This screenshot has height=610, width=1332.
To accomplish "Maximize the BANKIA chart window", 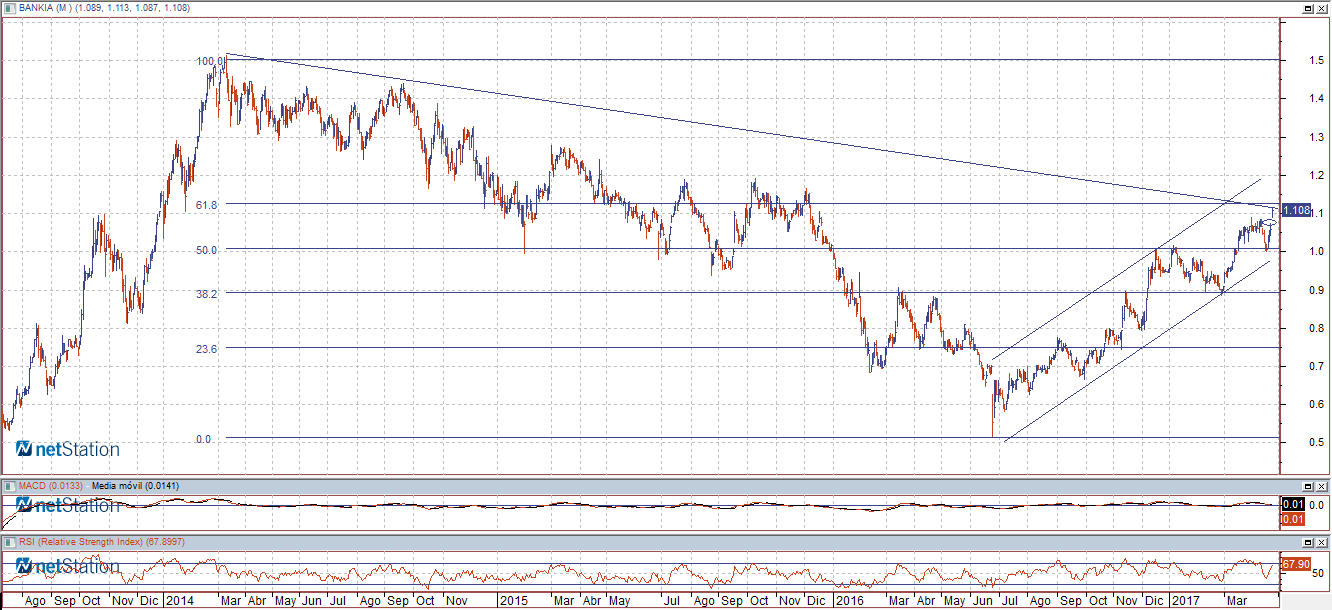I will [x=1307, y=8].
